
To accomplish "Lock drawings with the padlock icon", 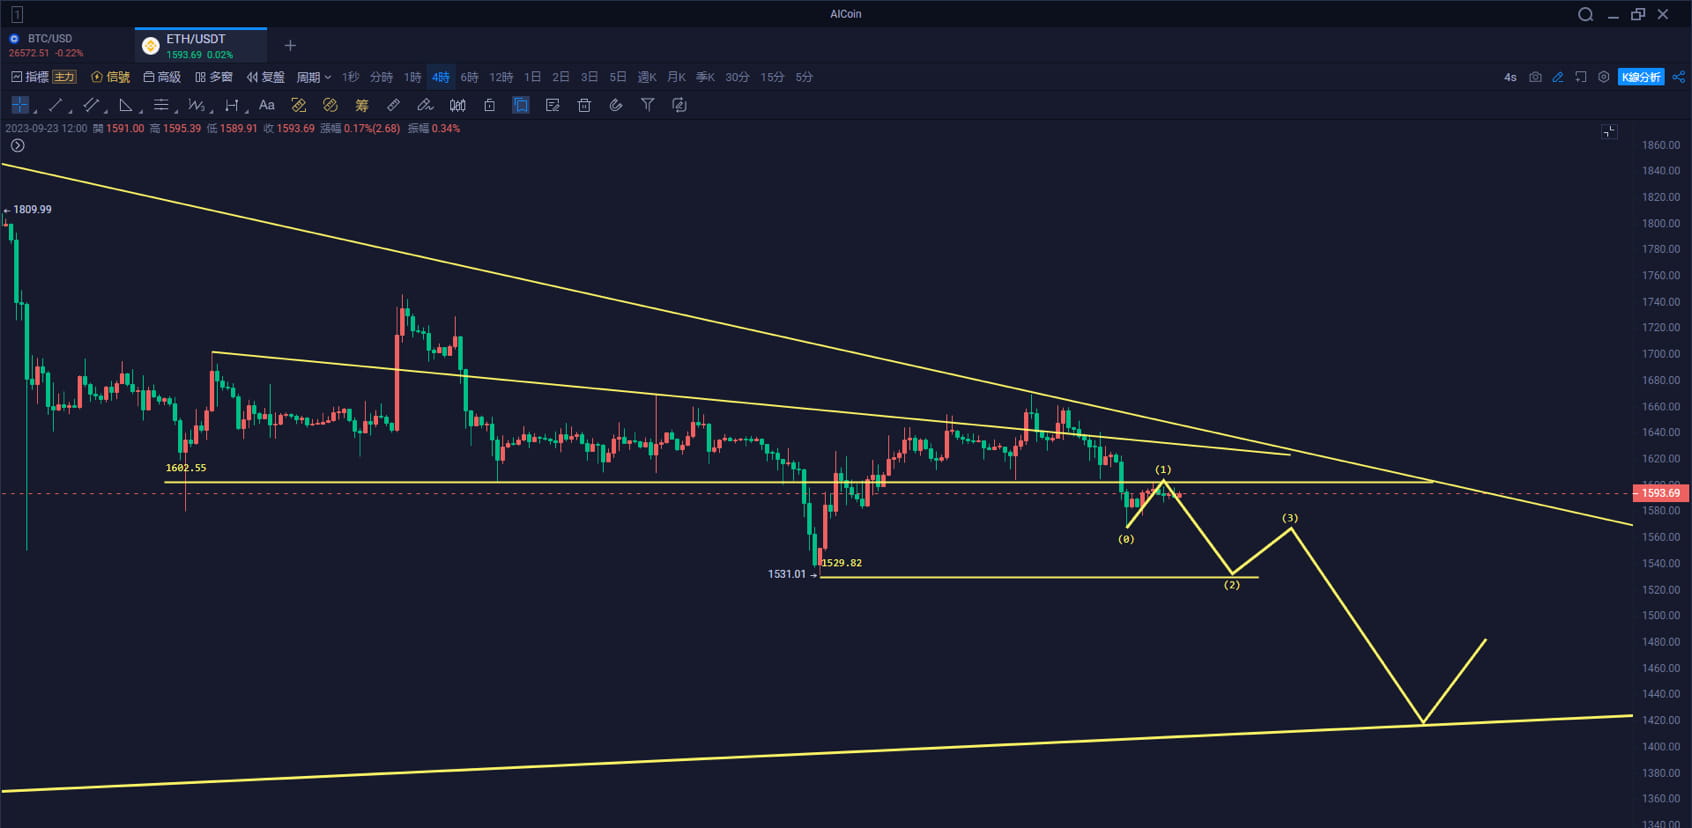I will click(489, 105).
